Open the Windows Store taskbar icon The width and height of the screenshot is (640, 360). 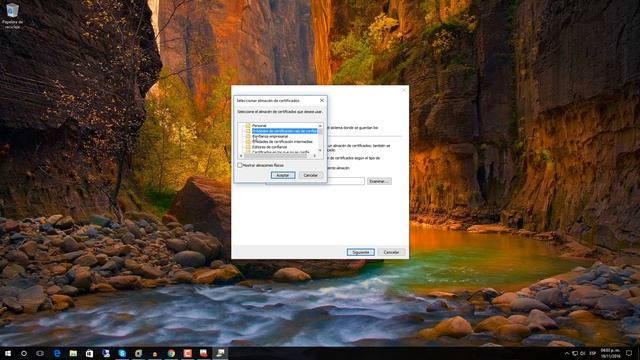(x=89, y=353)
